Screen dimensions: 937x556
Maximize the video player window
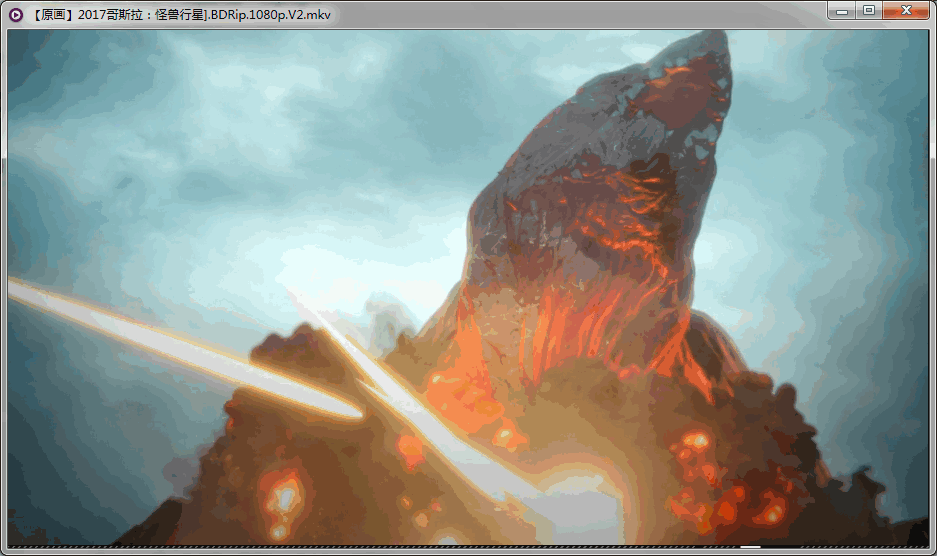[x=869, y=11]
